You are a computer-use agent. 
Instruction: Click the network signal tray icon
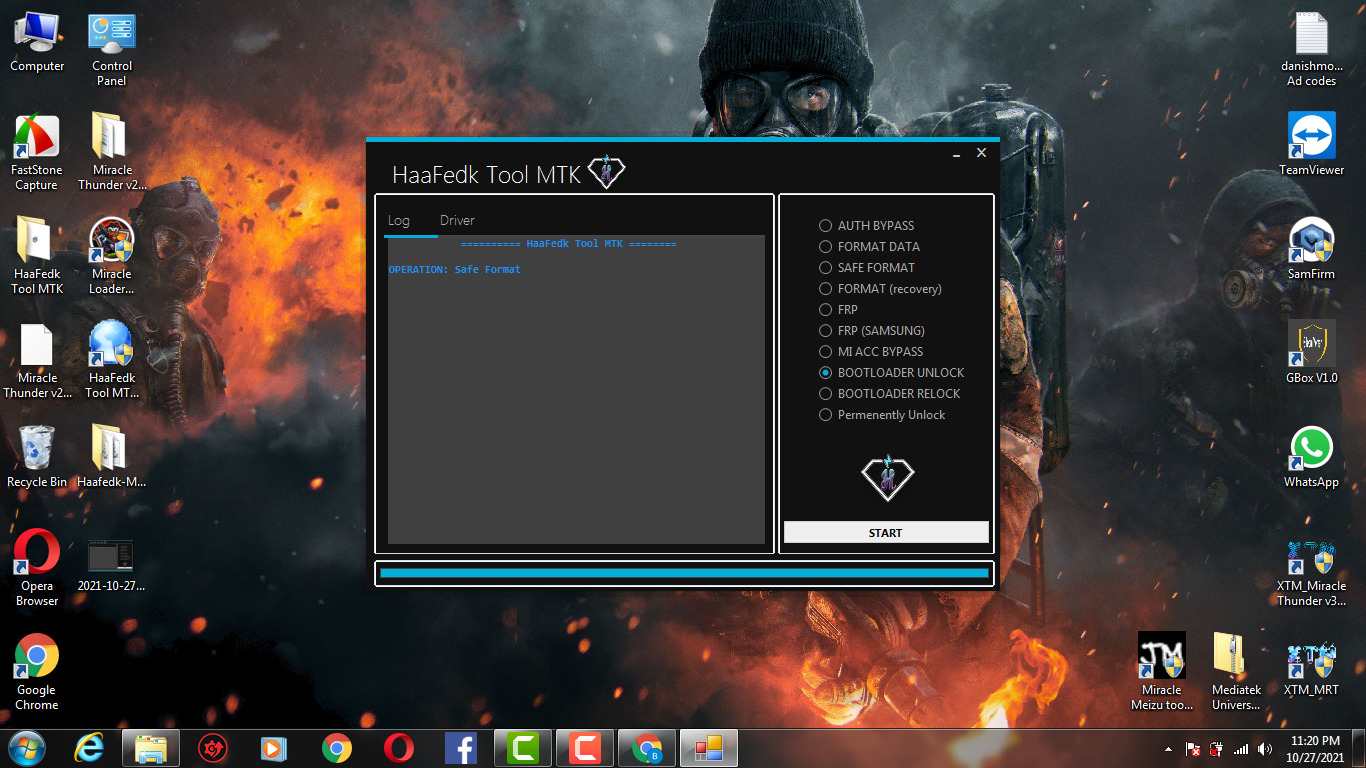[x=1241, y=749]
